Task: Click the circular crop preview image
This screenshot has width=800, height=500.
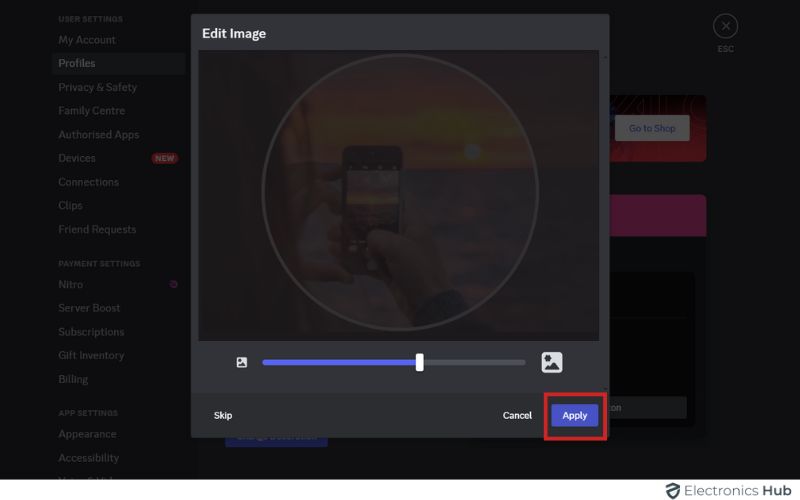Action: 399,192
